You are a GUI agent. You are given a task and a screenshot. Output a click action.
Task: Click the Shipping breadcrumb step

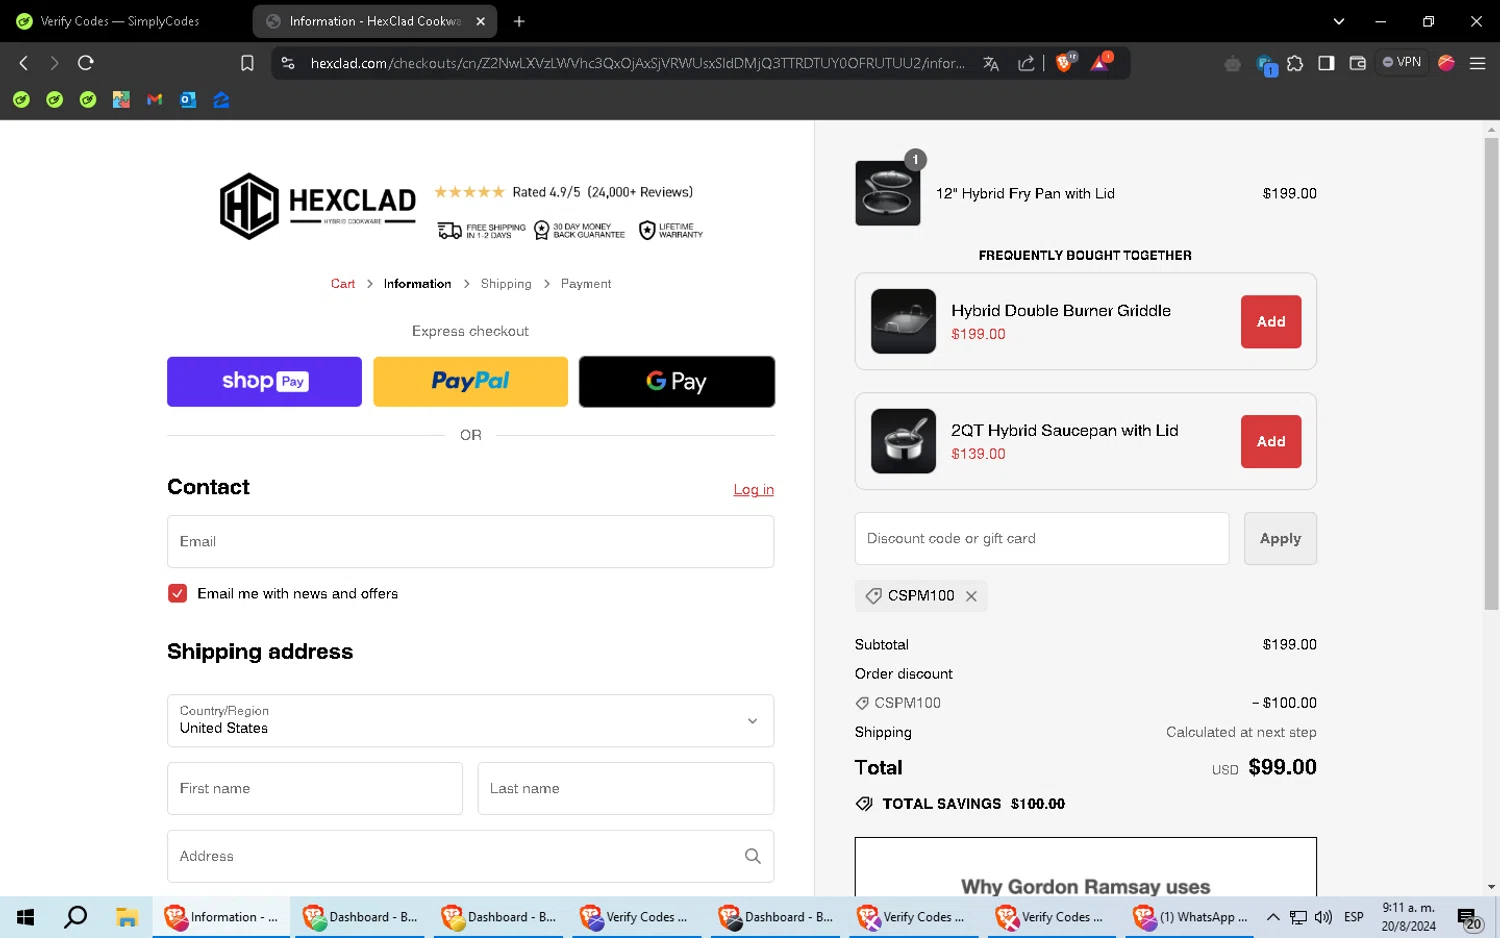pyautogui.click(x=506, y=284)
